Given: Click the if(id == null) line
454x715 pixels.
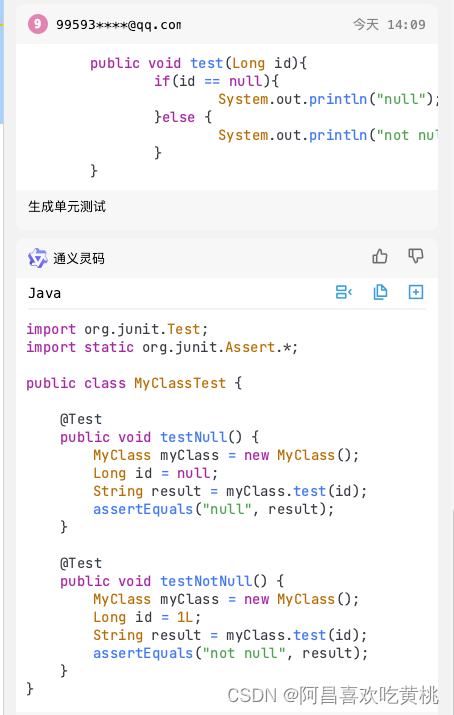Looking at the screenshot, I should [x=217, y=81].
